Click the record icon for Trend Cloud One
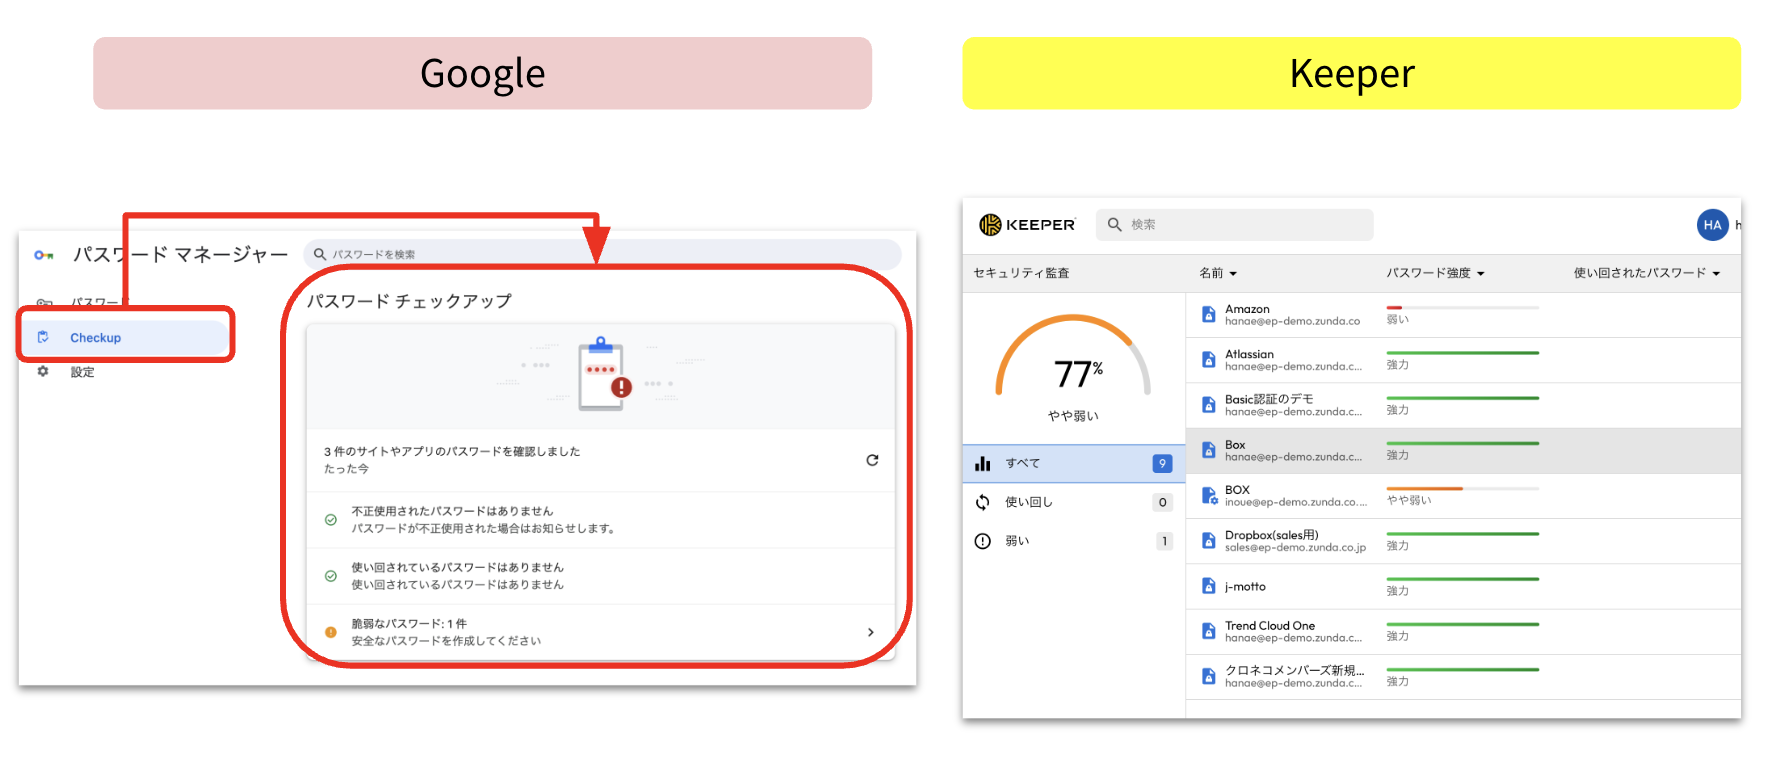This screenshot has width=1774, height=768. point(1209,632)
